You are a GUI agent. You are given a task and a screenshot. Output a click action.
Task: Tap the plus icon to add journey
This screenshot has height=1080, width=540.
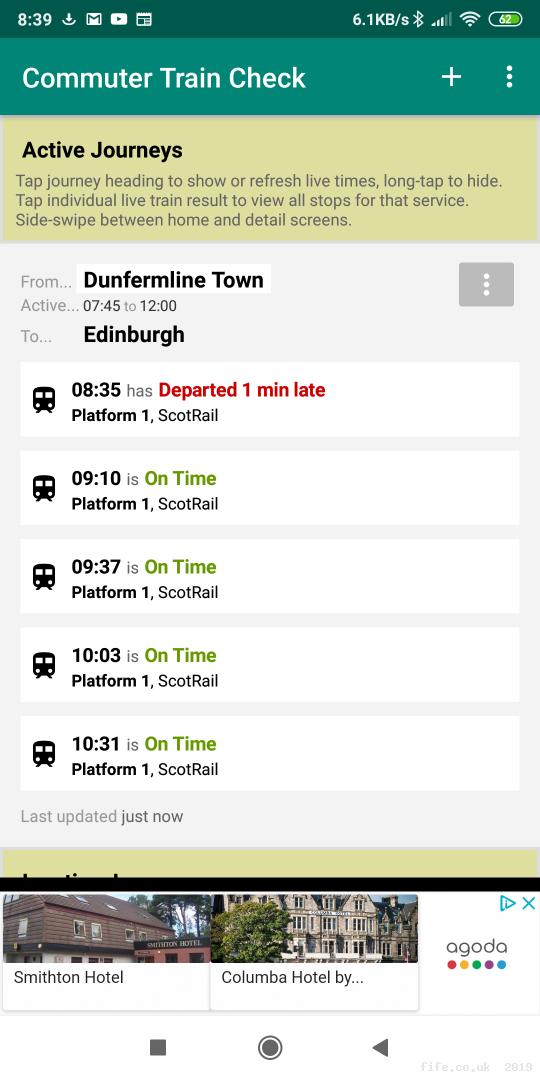coord(451,76)
